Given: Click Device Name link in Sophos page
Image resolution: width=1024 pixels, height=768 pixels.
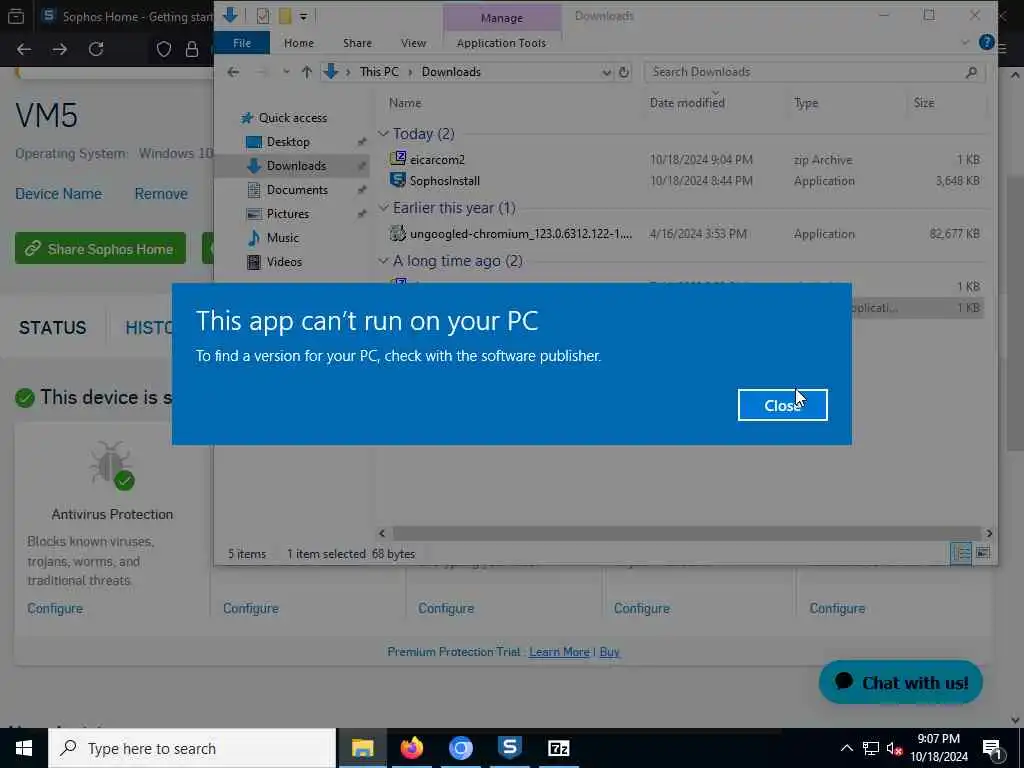Looking at the screenshot, I should pos(58,194).
